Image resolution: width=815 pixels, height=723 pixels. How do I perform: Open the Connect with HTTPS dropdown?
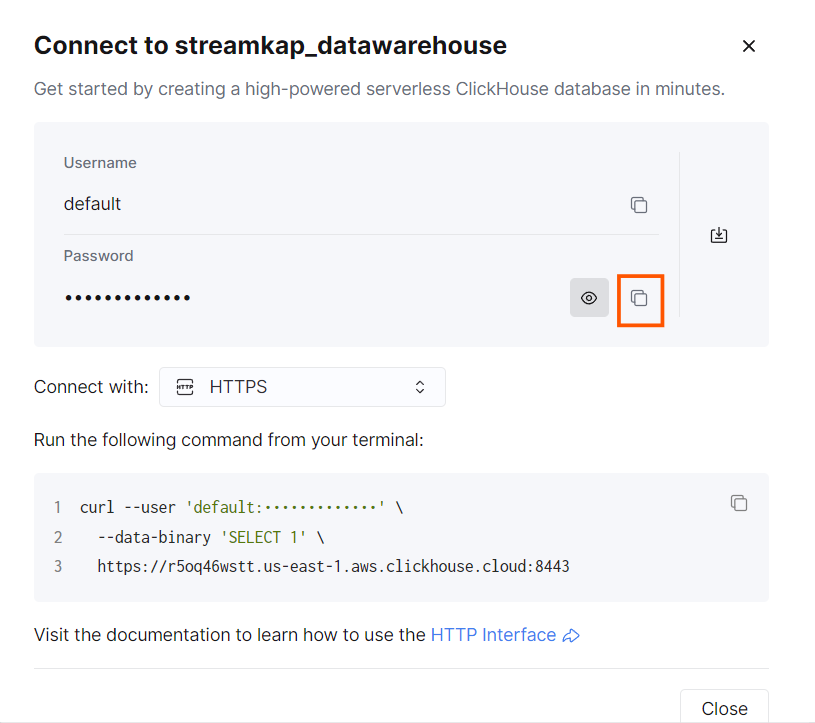302,387
